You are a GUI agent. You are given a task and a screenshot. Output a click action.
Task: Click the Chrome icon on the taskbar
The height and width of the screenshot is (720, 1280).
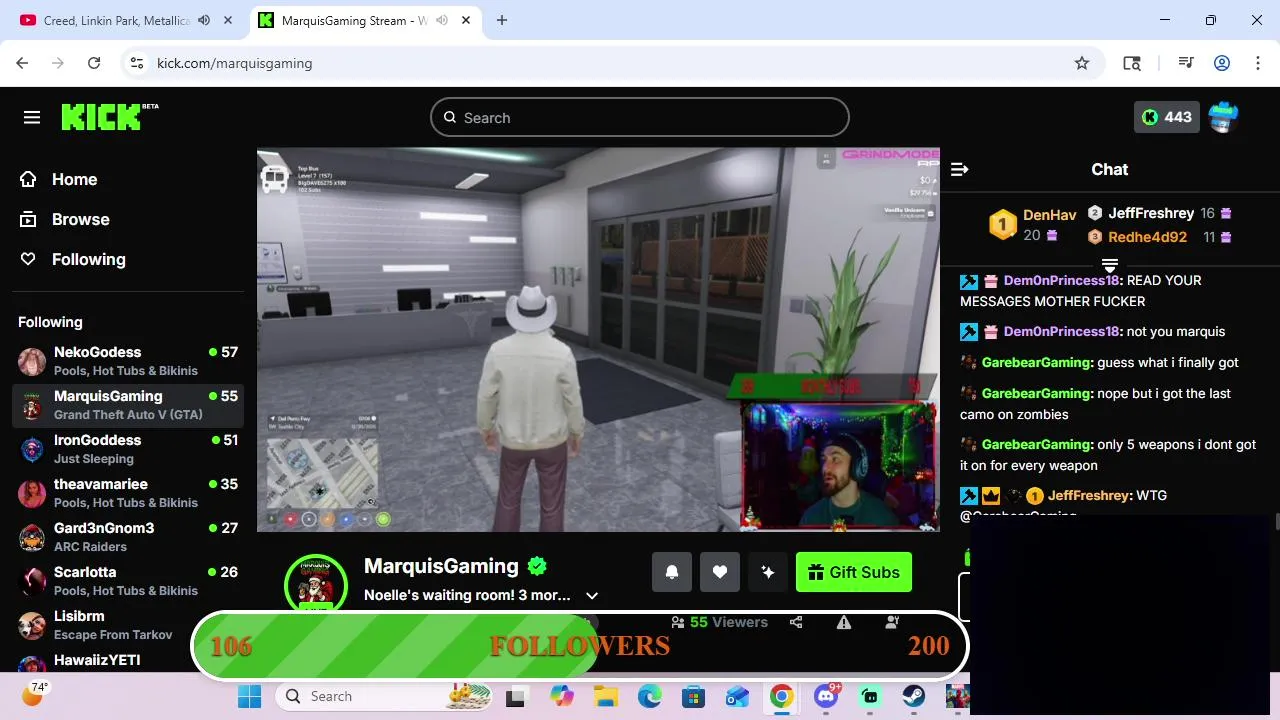click(x=782, y=696)
